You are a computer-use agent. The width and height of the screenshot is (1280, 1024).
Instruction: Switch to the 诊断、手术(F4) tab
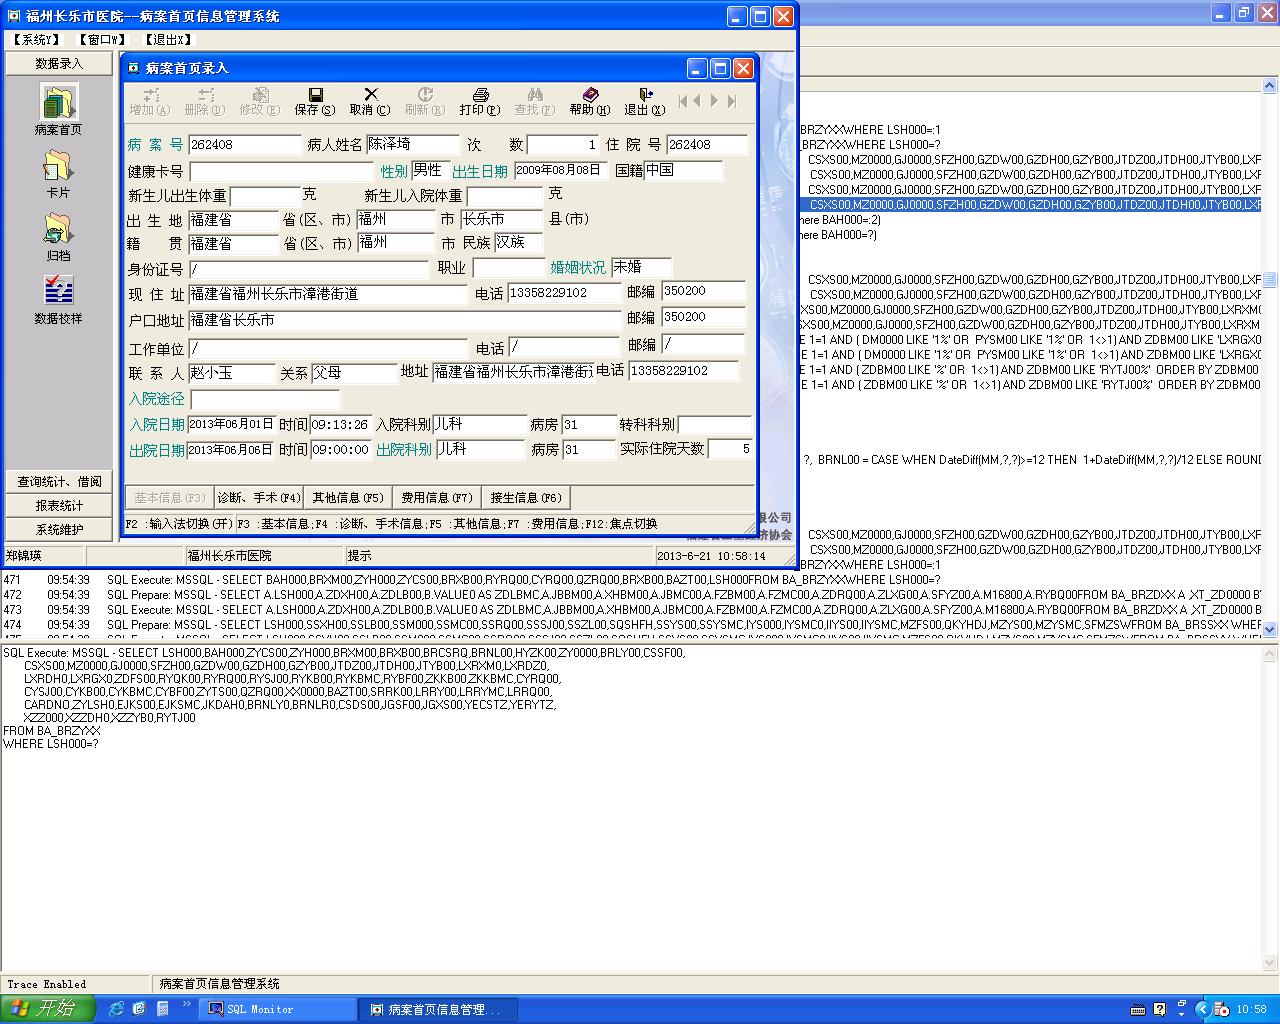click(259, 497)
